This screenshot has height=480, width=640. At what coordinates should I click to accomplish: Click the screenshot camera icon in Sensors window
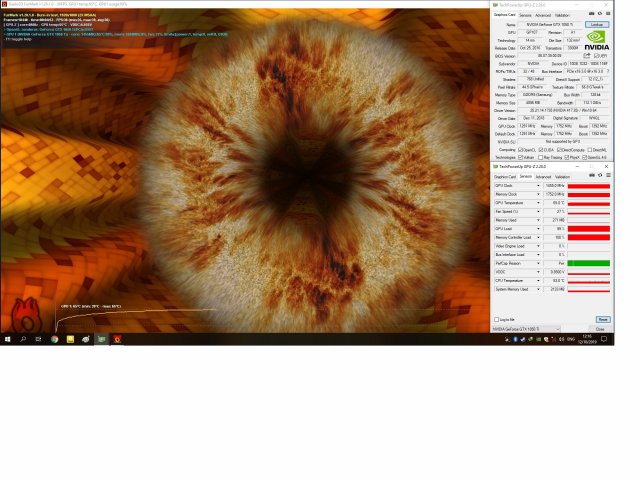[x=591, y=176]
